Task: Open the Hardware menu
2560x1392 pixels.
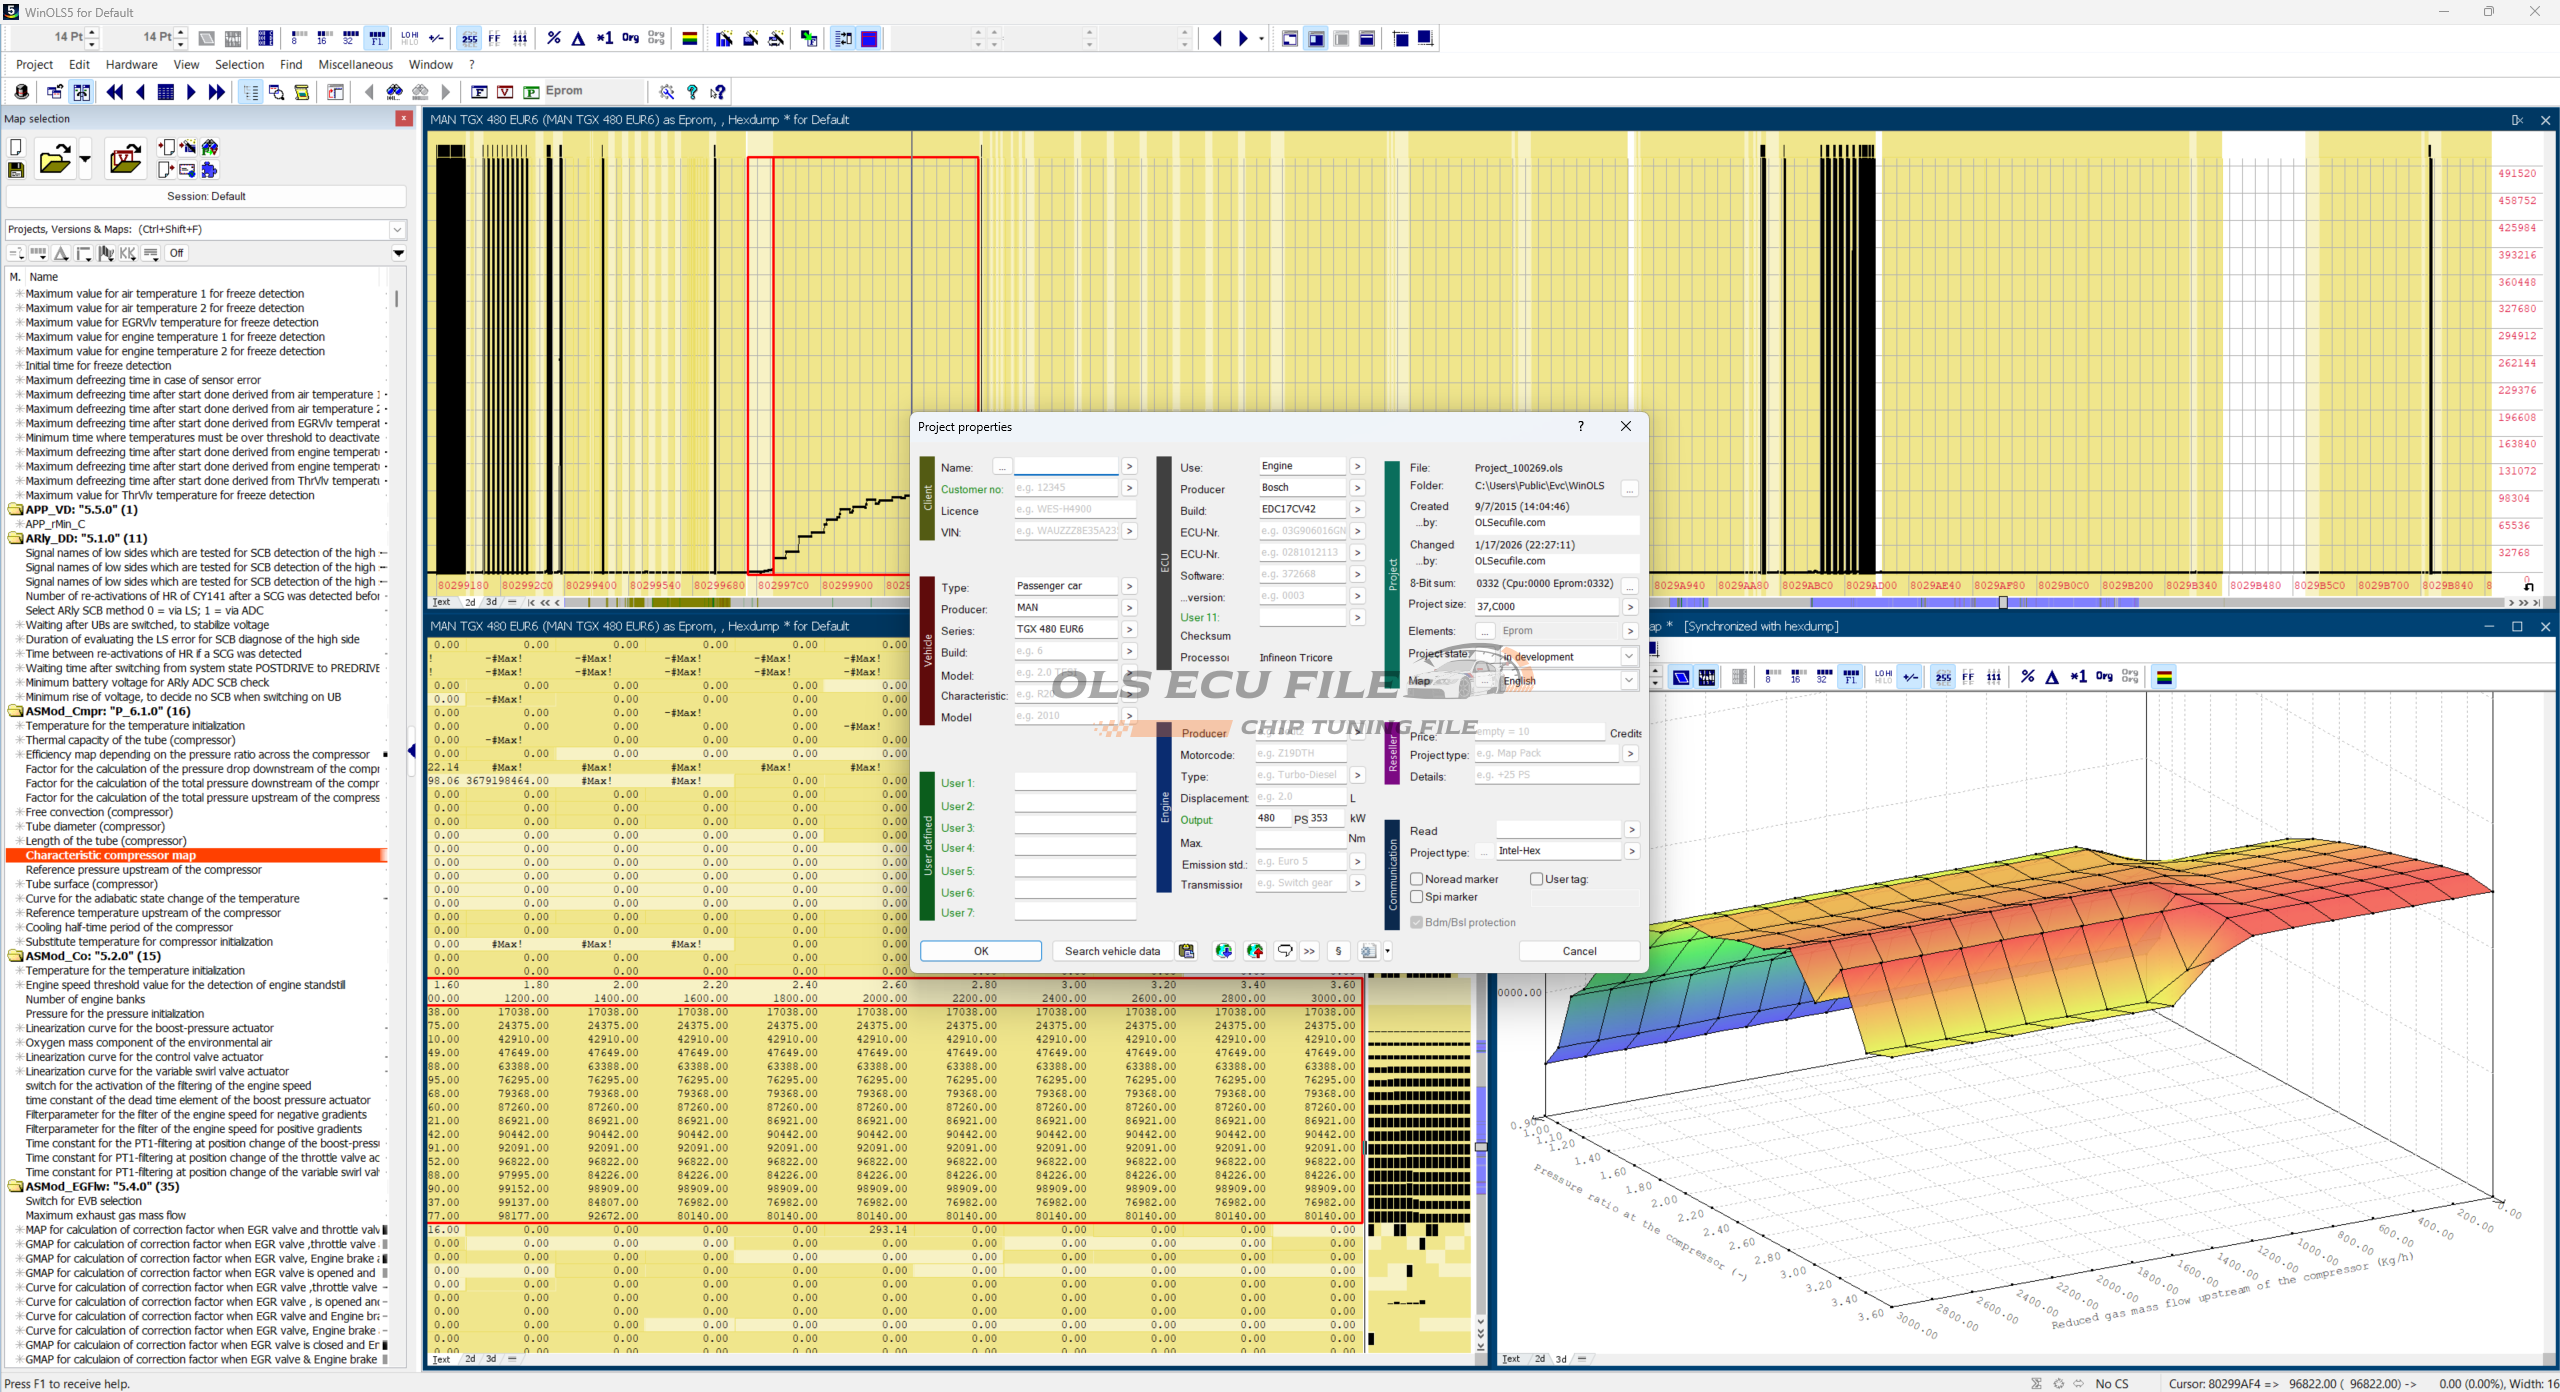Action: [x=131, y=65]
